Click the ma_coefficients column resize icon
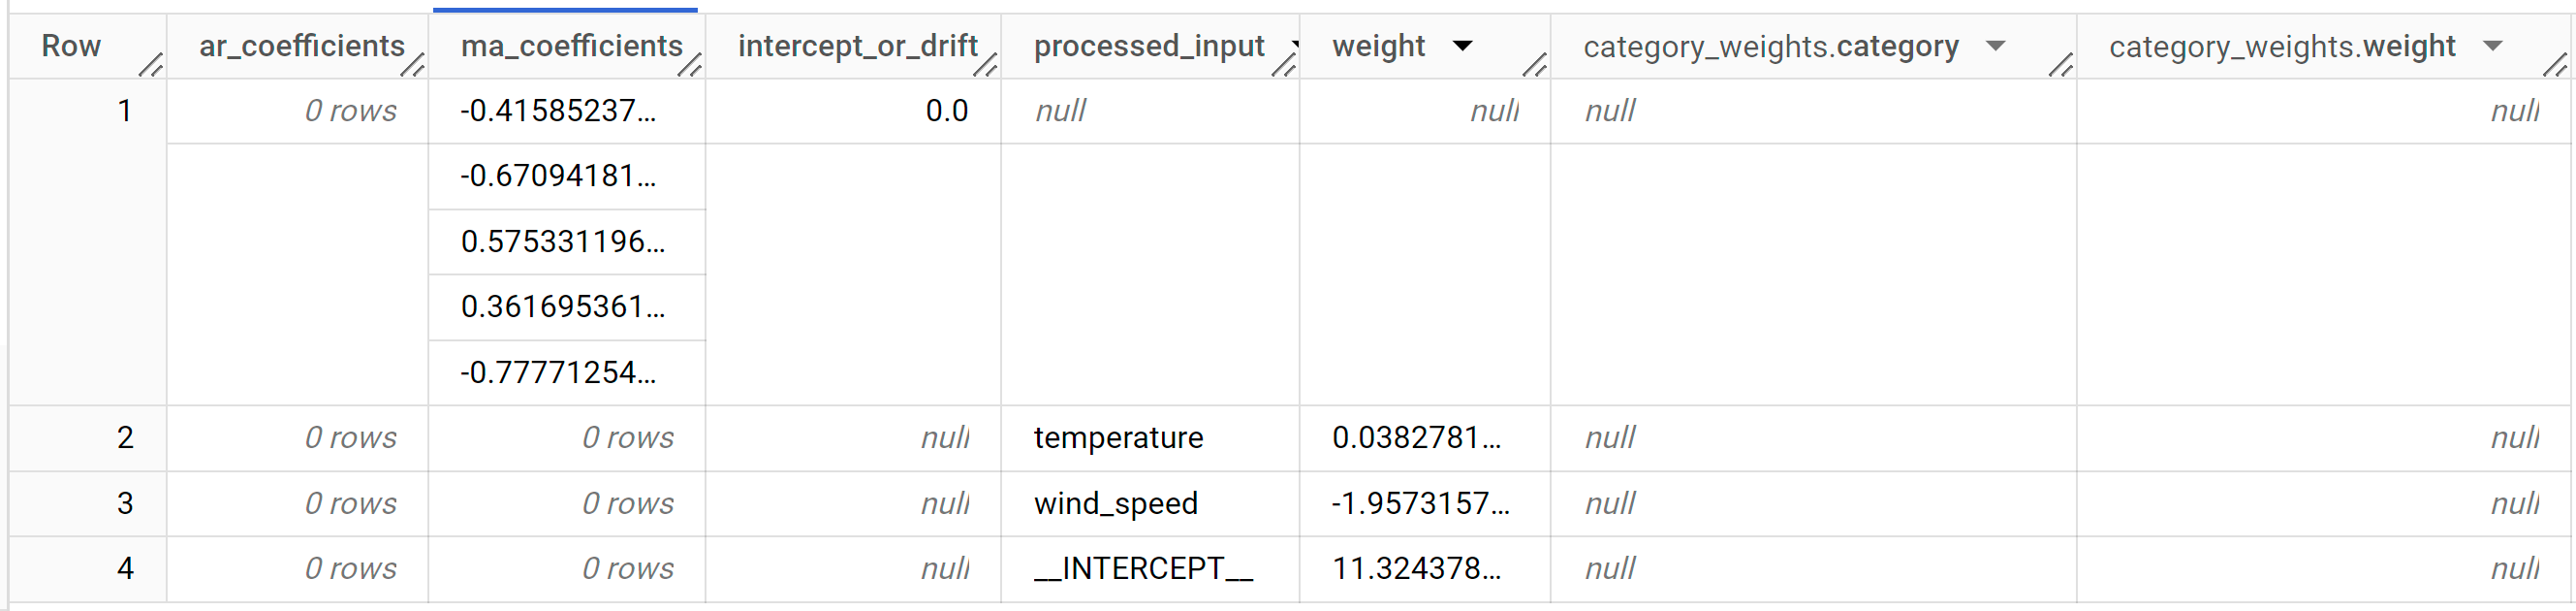 click(x=692, y=67)
